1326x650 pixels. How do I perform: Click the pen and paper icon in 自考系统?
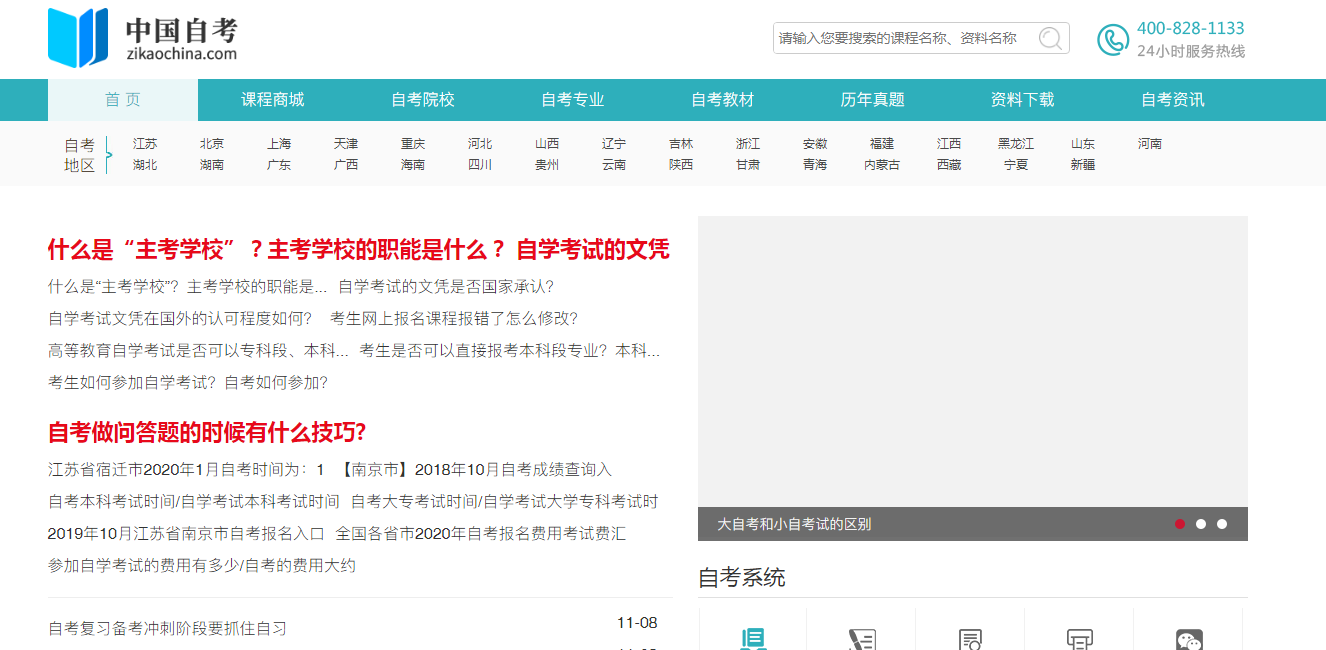[x=861, y=639]
